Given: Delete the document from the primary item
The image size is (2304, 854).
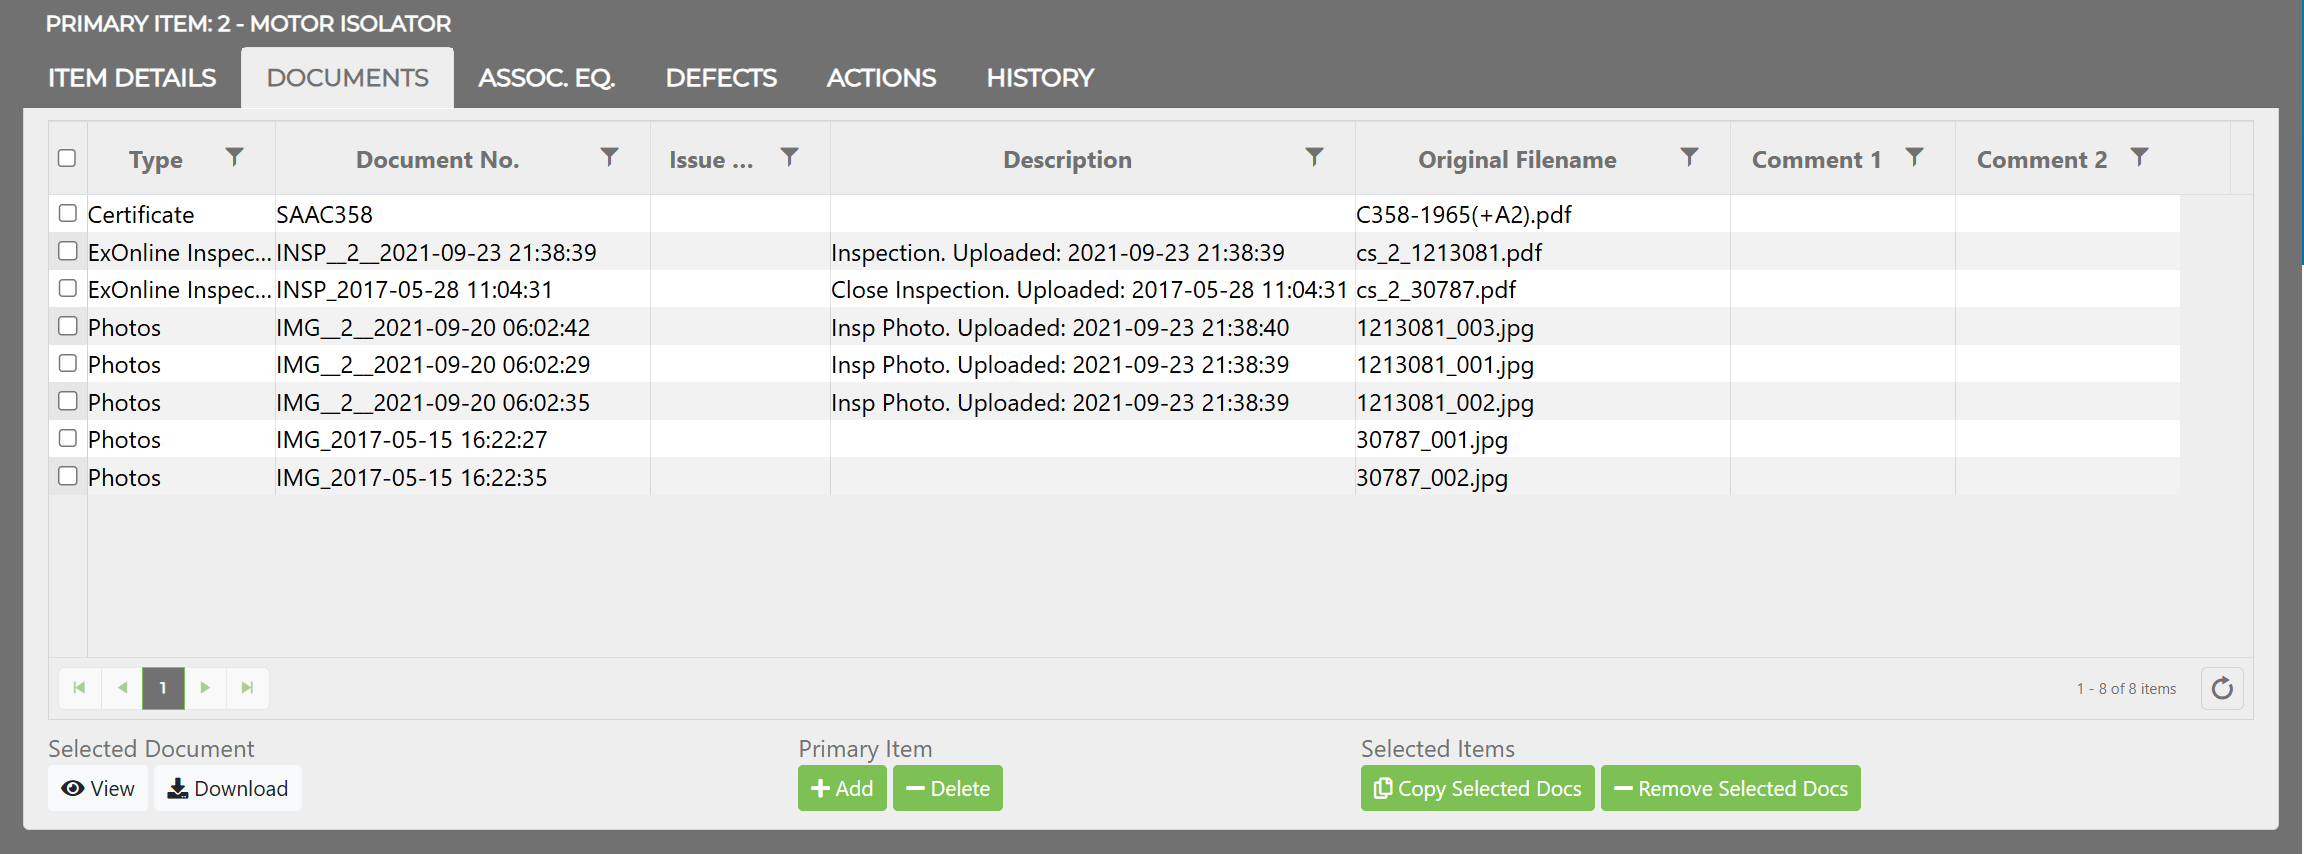Looking at the screenshot, I should pyautogui.click(x=948, y=788).
